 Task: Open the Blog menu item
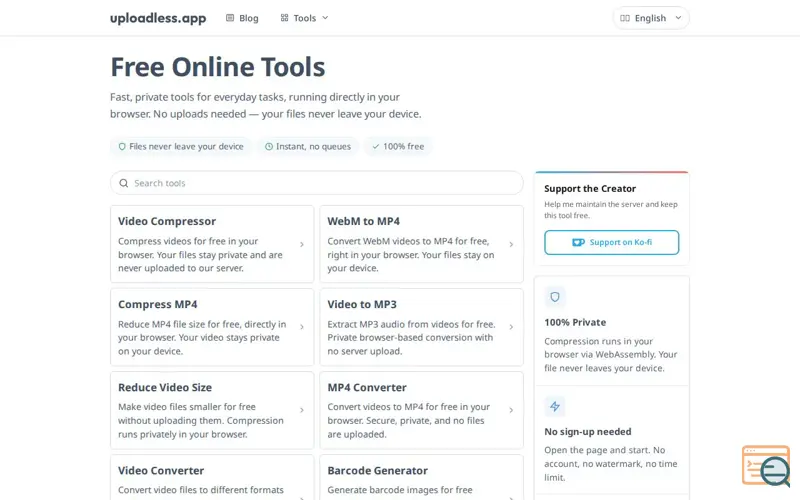coord(242,18)
